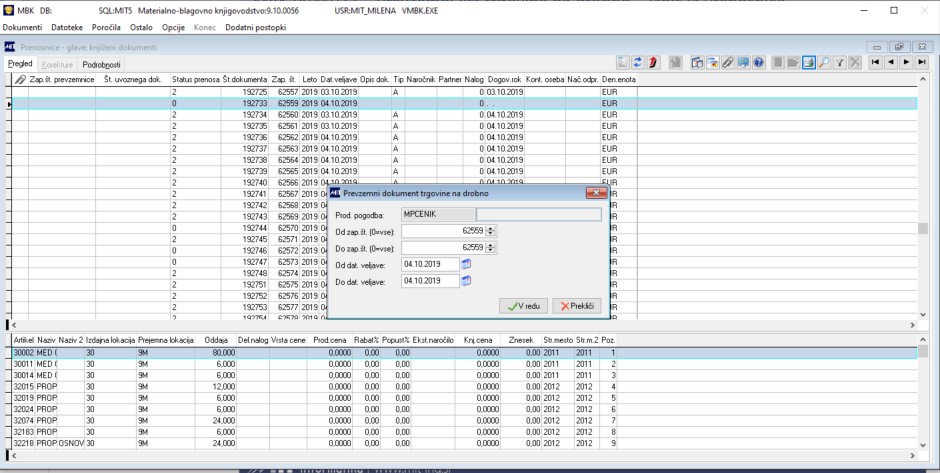Switch to the Podrobnosti tab
The height and width of the screenshot is (473, 940).
[101, 65]
